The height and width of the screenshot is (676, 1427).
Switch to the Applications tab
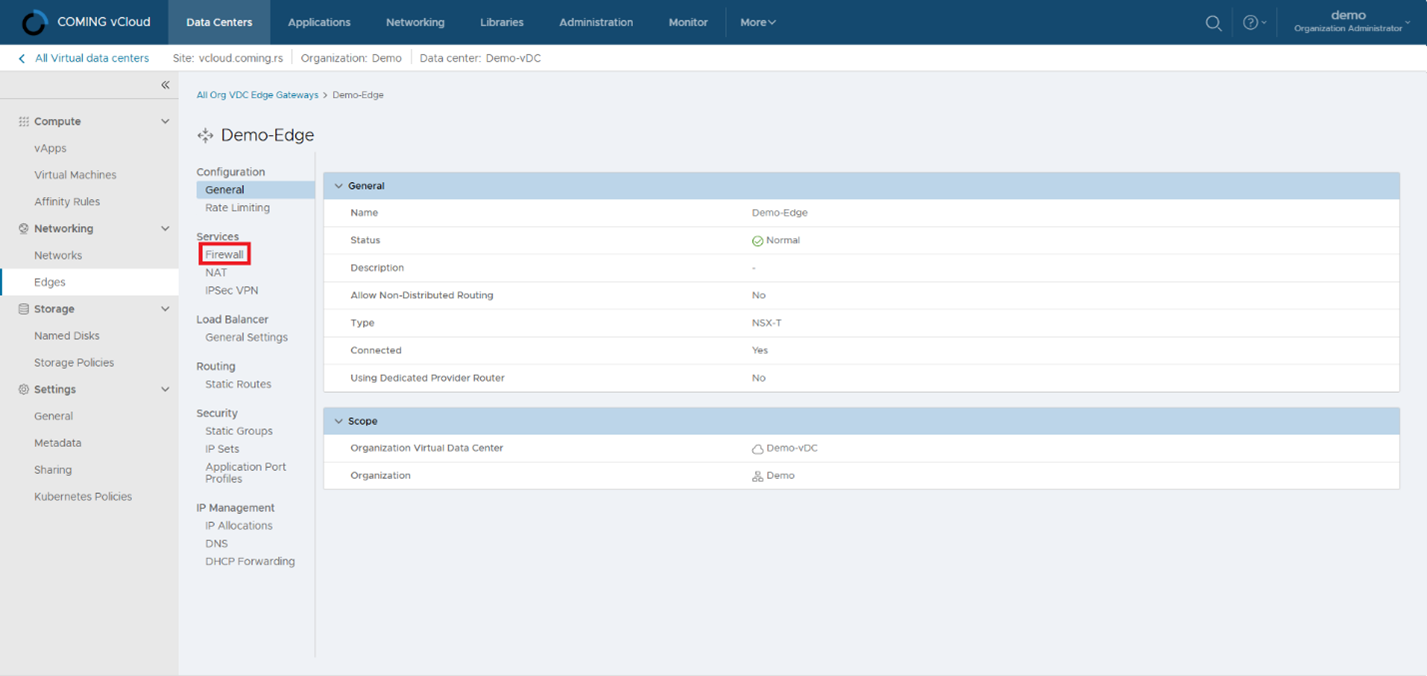point(319,22)
